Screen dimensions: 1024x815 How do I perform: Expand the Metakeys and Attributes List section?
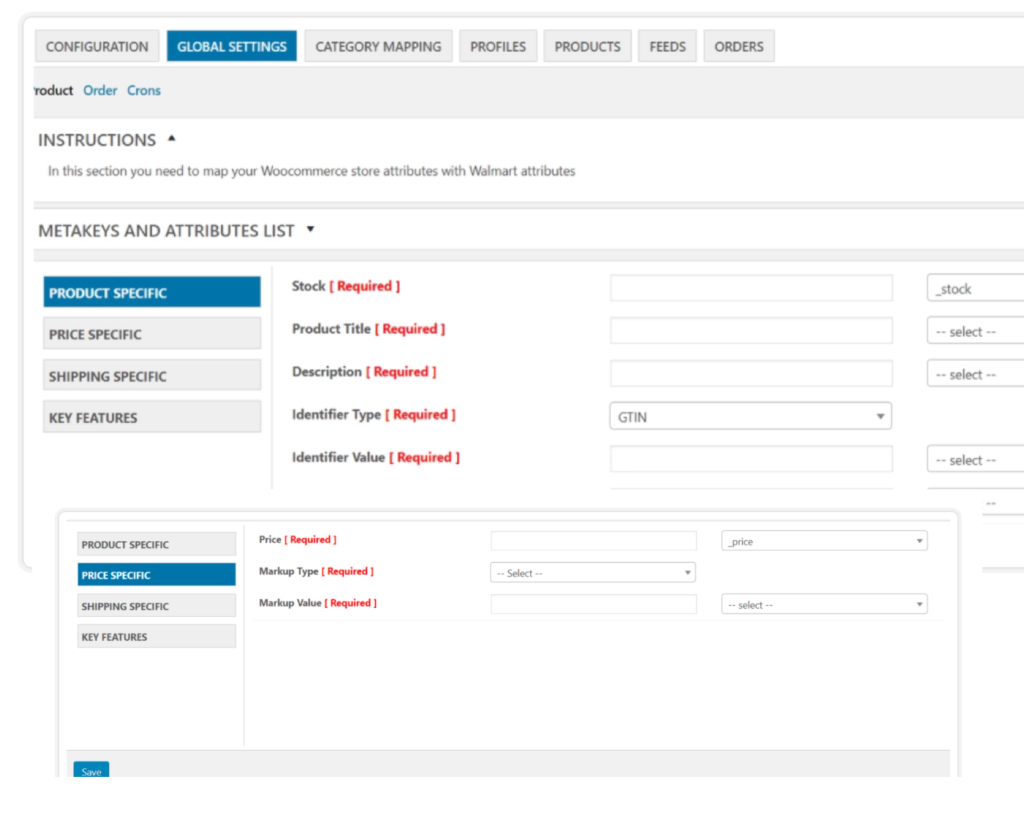pos(310,230)
